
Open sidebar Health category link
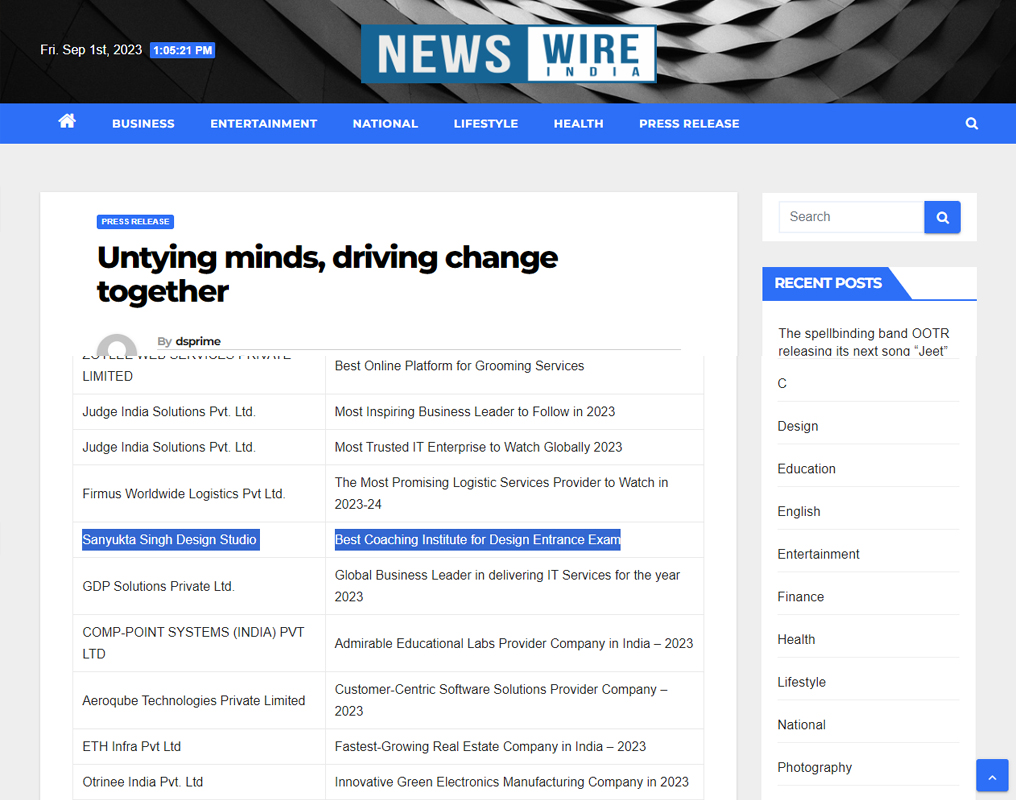[796, 640]
